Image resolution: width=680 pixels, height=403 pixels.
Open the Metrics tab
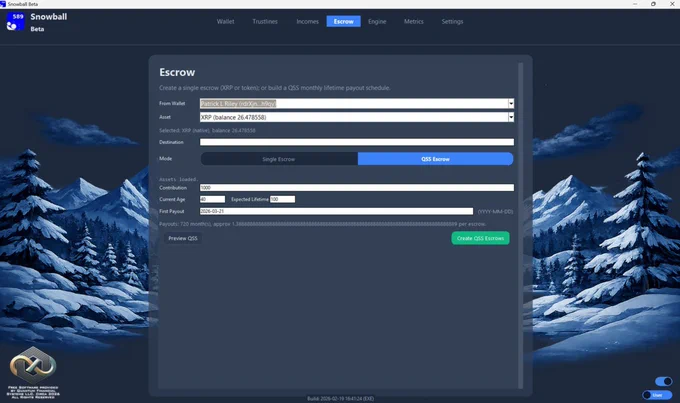(x=414, y=21)
